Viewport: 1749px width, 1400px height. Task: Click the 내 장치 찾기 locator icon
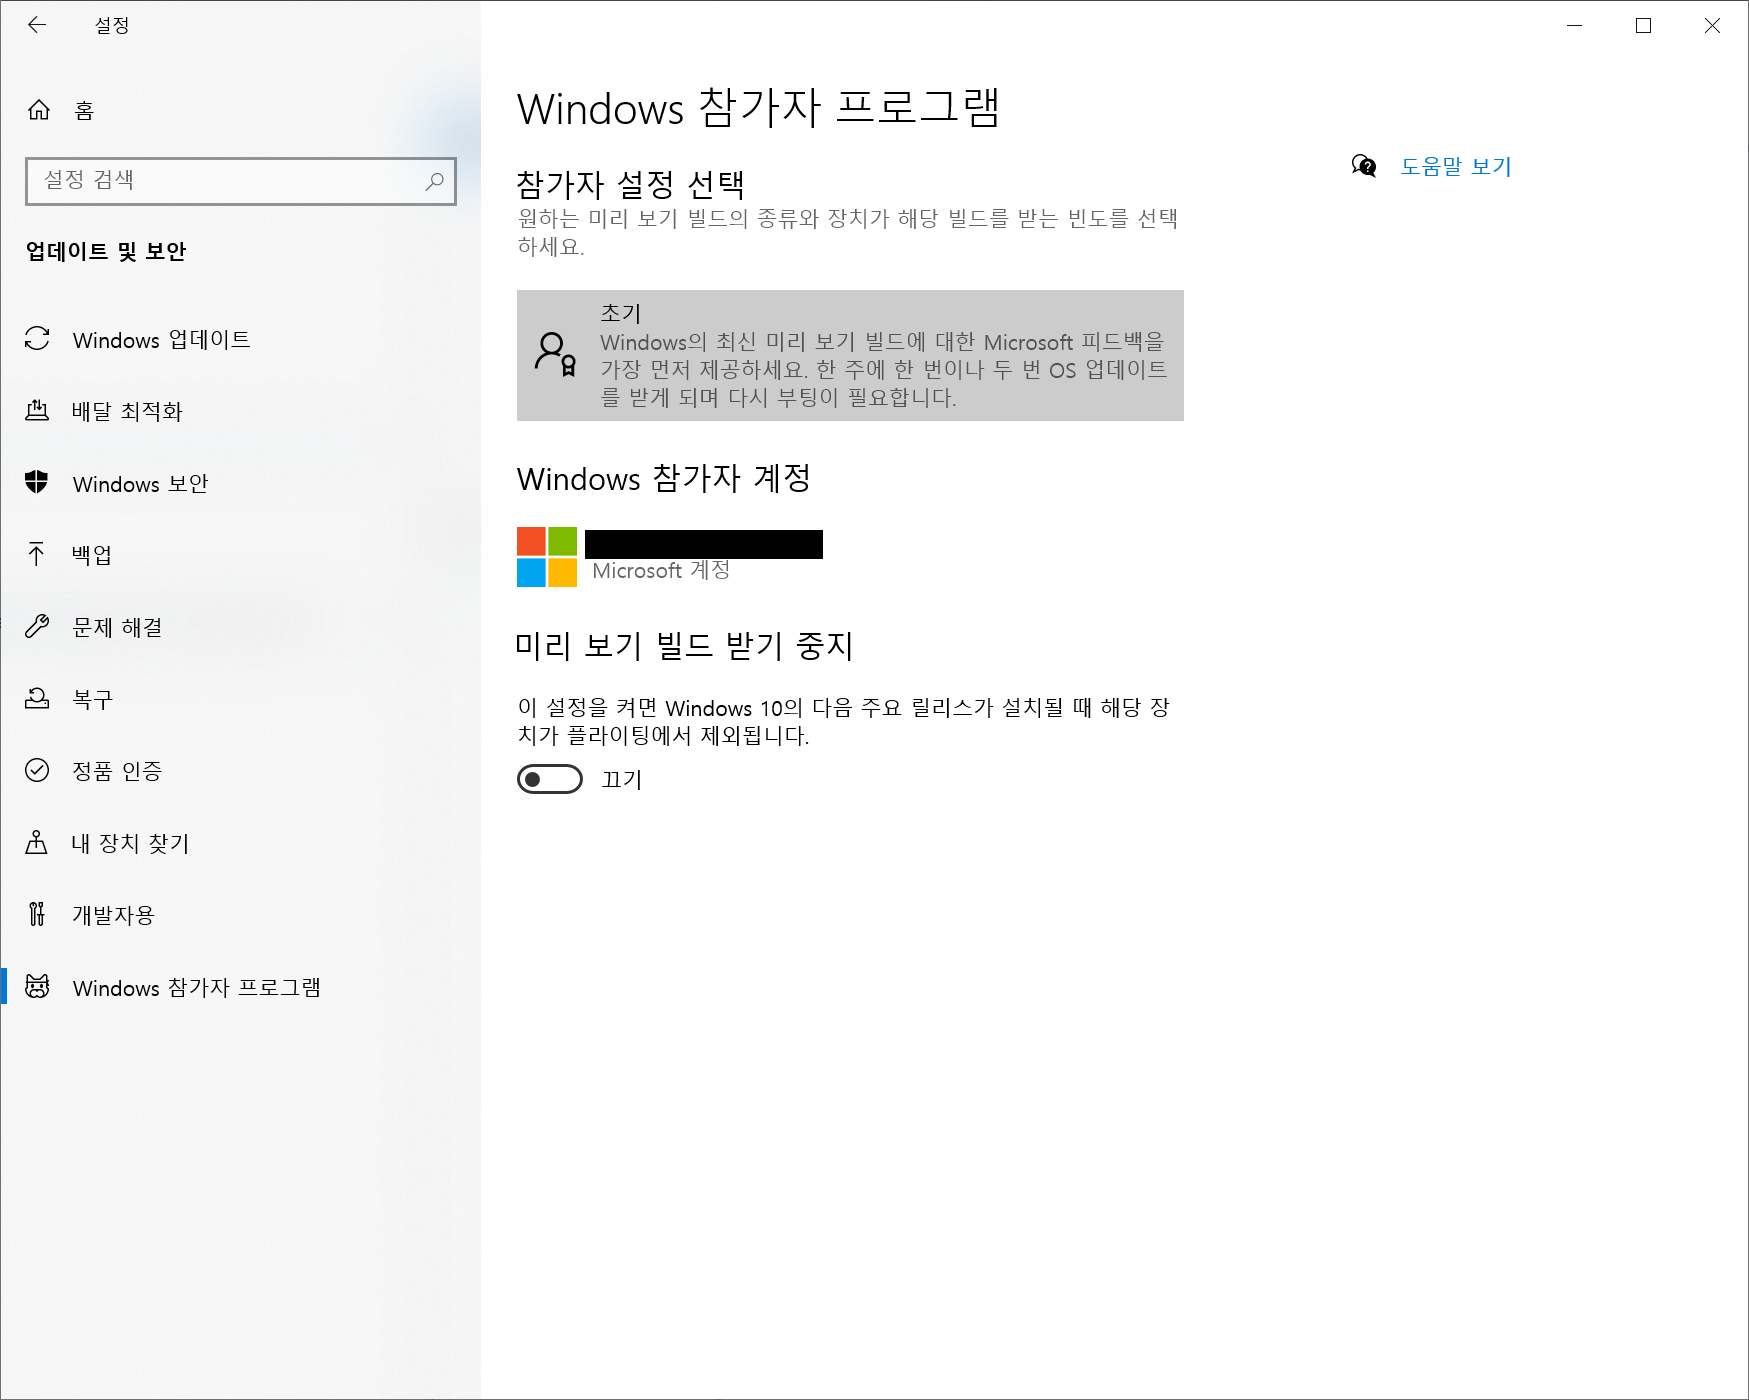(x=37, y=842)
